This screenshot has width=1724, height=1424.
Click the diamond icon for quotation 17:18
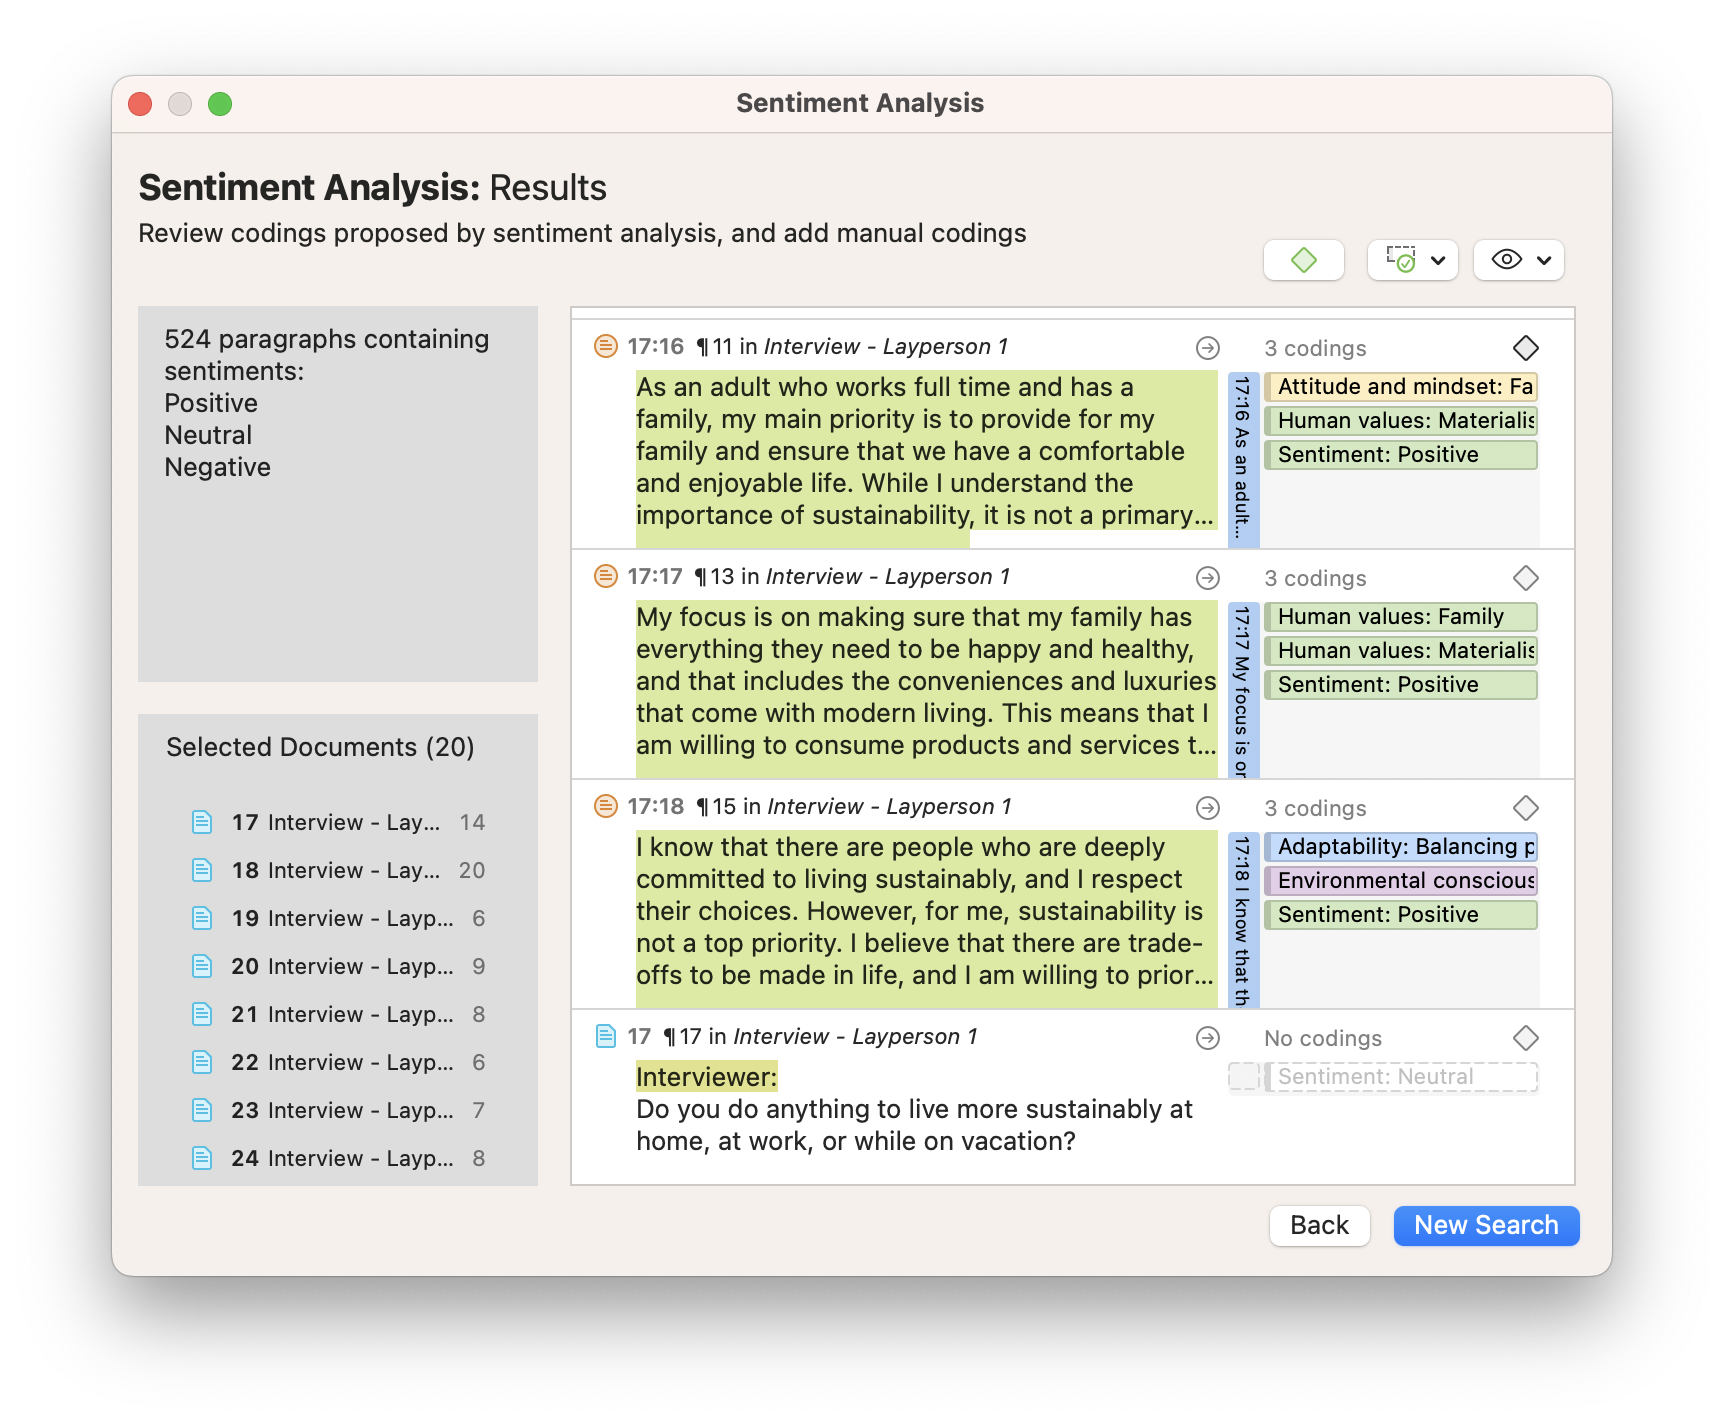tap(1525, 808)
